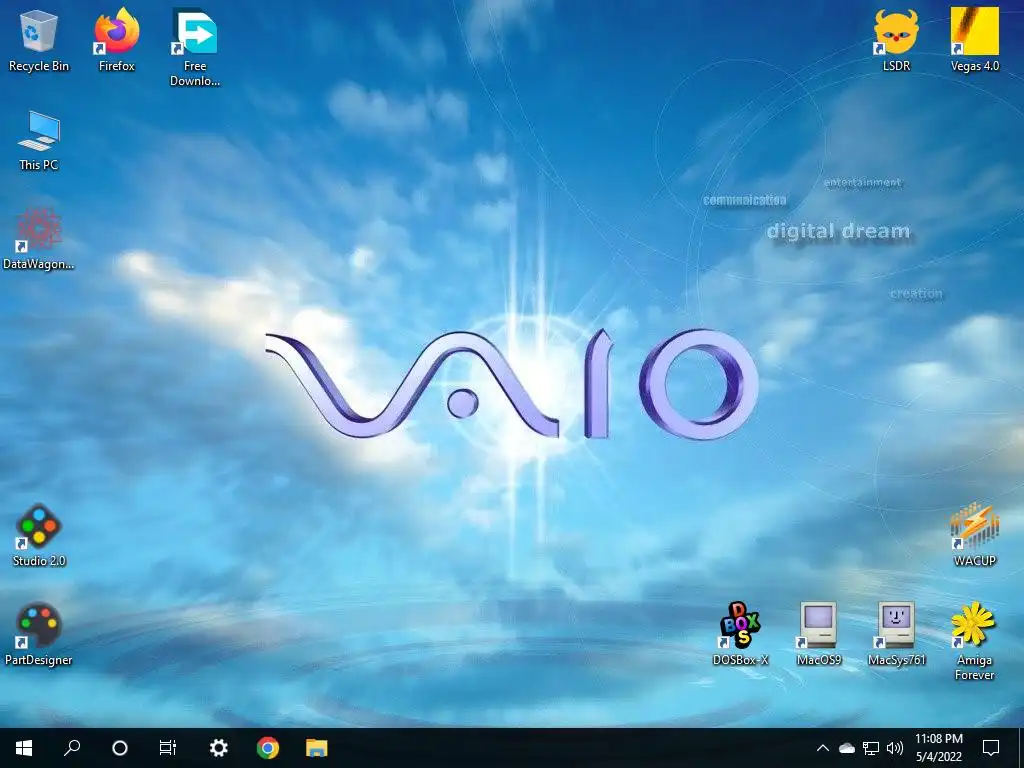Show hidden system tray icons
The height and width of the screenshot is (768, 1024).
click(x=823, y=748)
